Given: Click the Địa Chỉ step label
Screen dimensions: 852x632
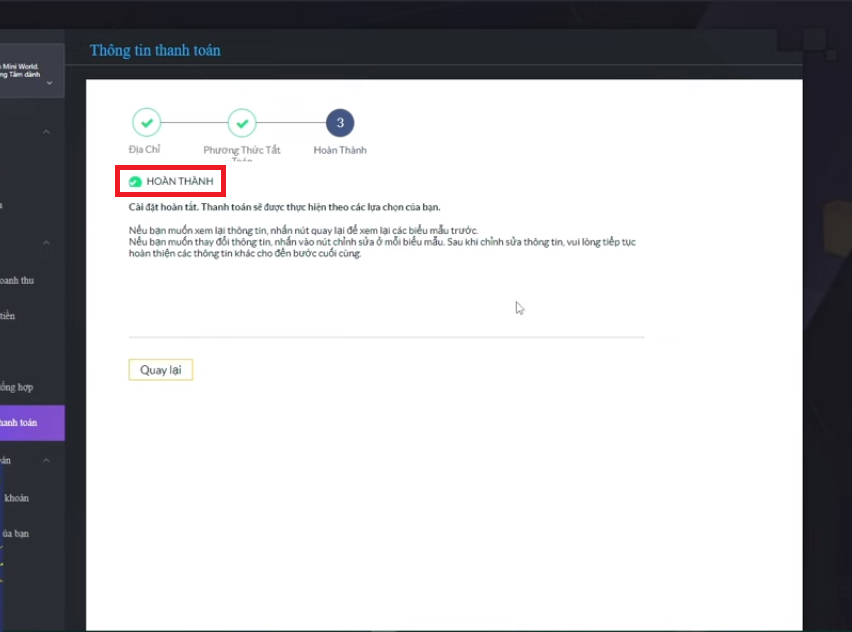Looking at the screenshot, I should pyautogui.click(x=146, y=150).
